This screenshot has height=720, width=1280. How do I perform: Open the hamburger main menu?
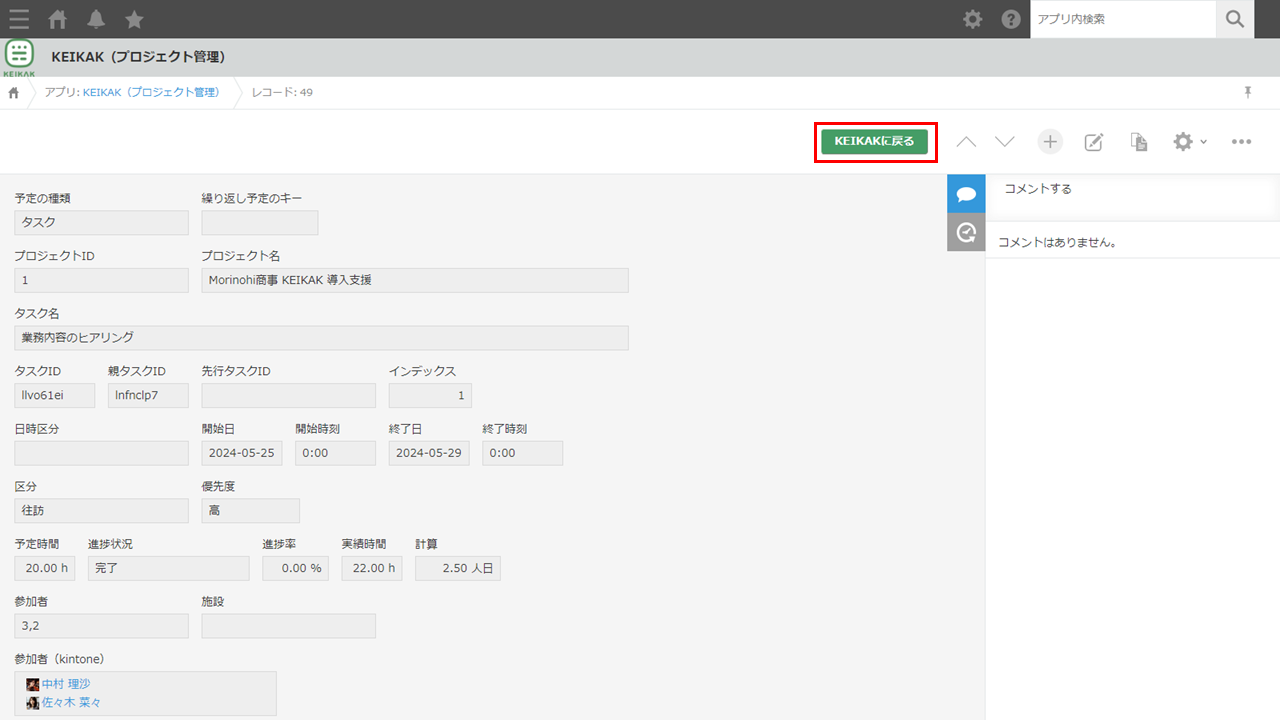(x=19, y=19)
